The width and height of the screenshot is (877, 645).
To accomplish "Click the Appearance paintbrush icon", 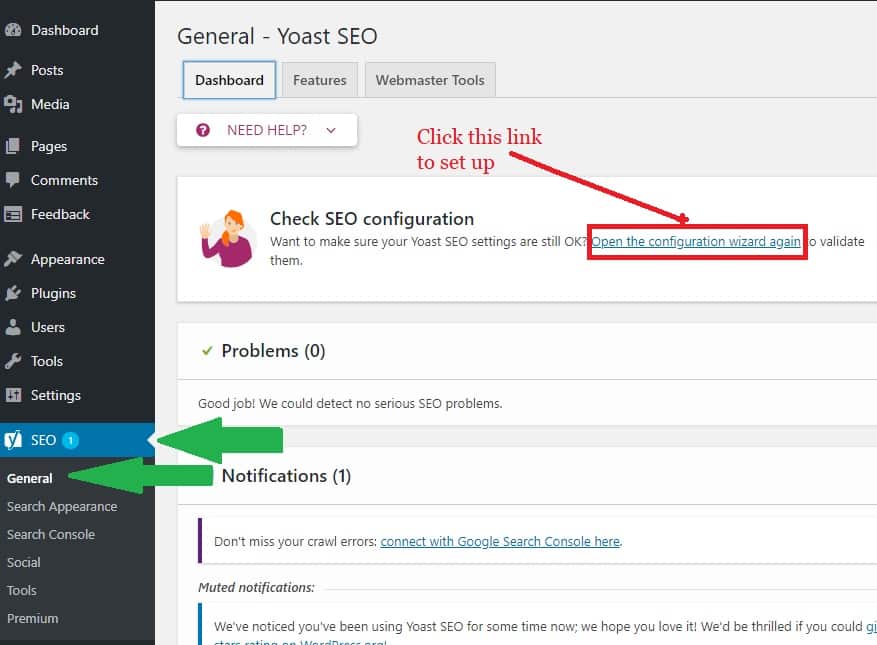I will point(13,259).
